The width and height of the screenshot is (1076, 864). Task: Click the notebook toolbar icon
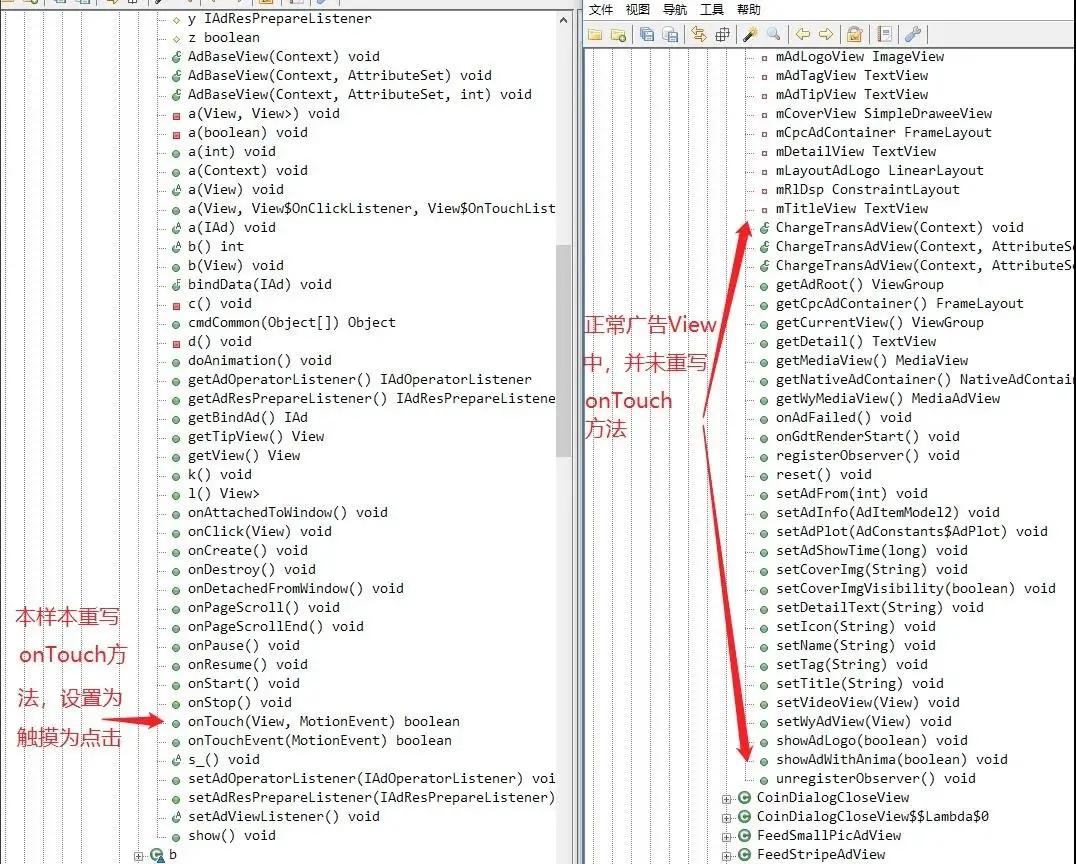[885, 34]
